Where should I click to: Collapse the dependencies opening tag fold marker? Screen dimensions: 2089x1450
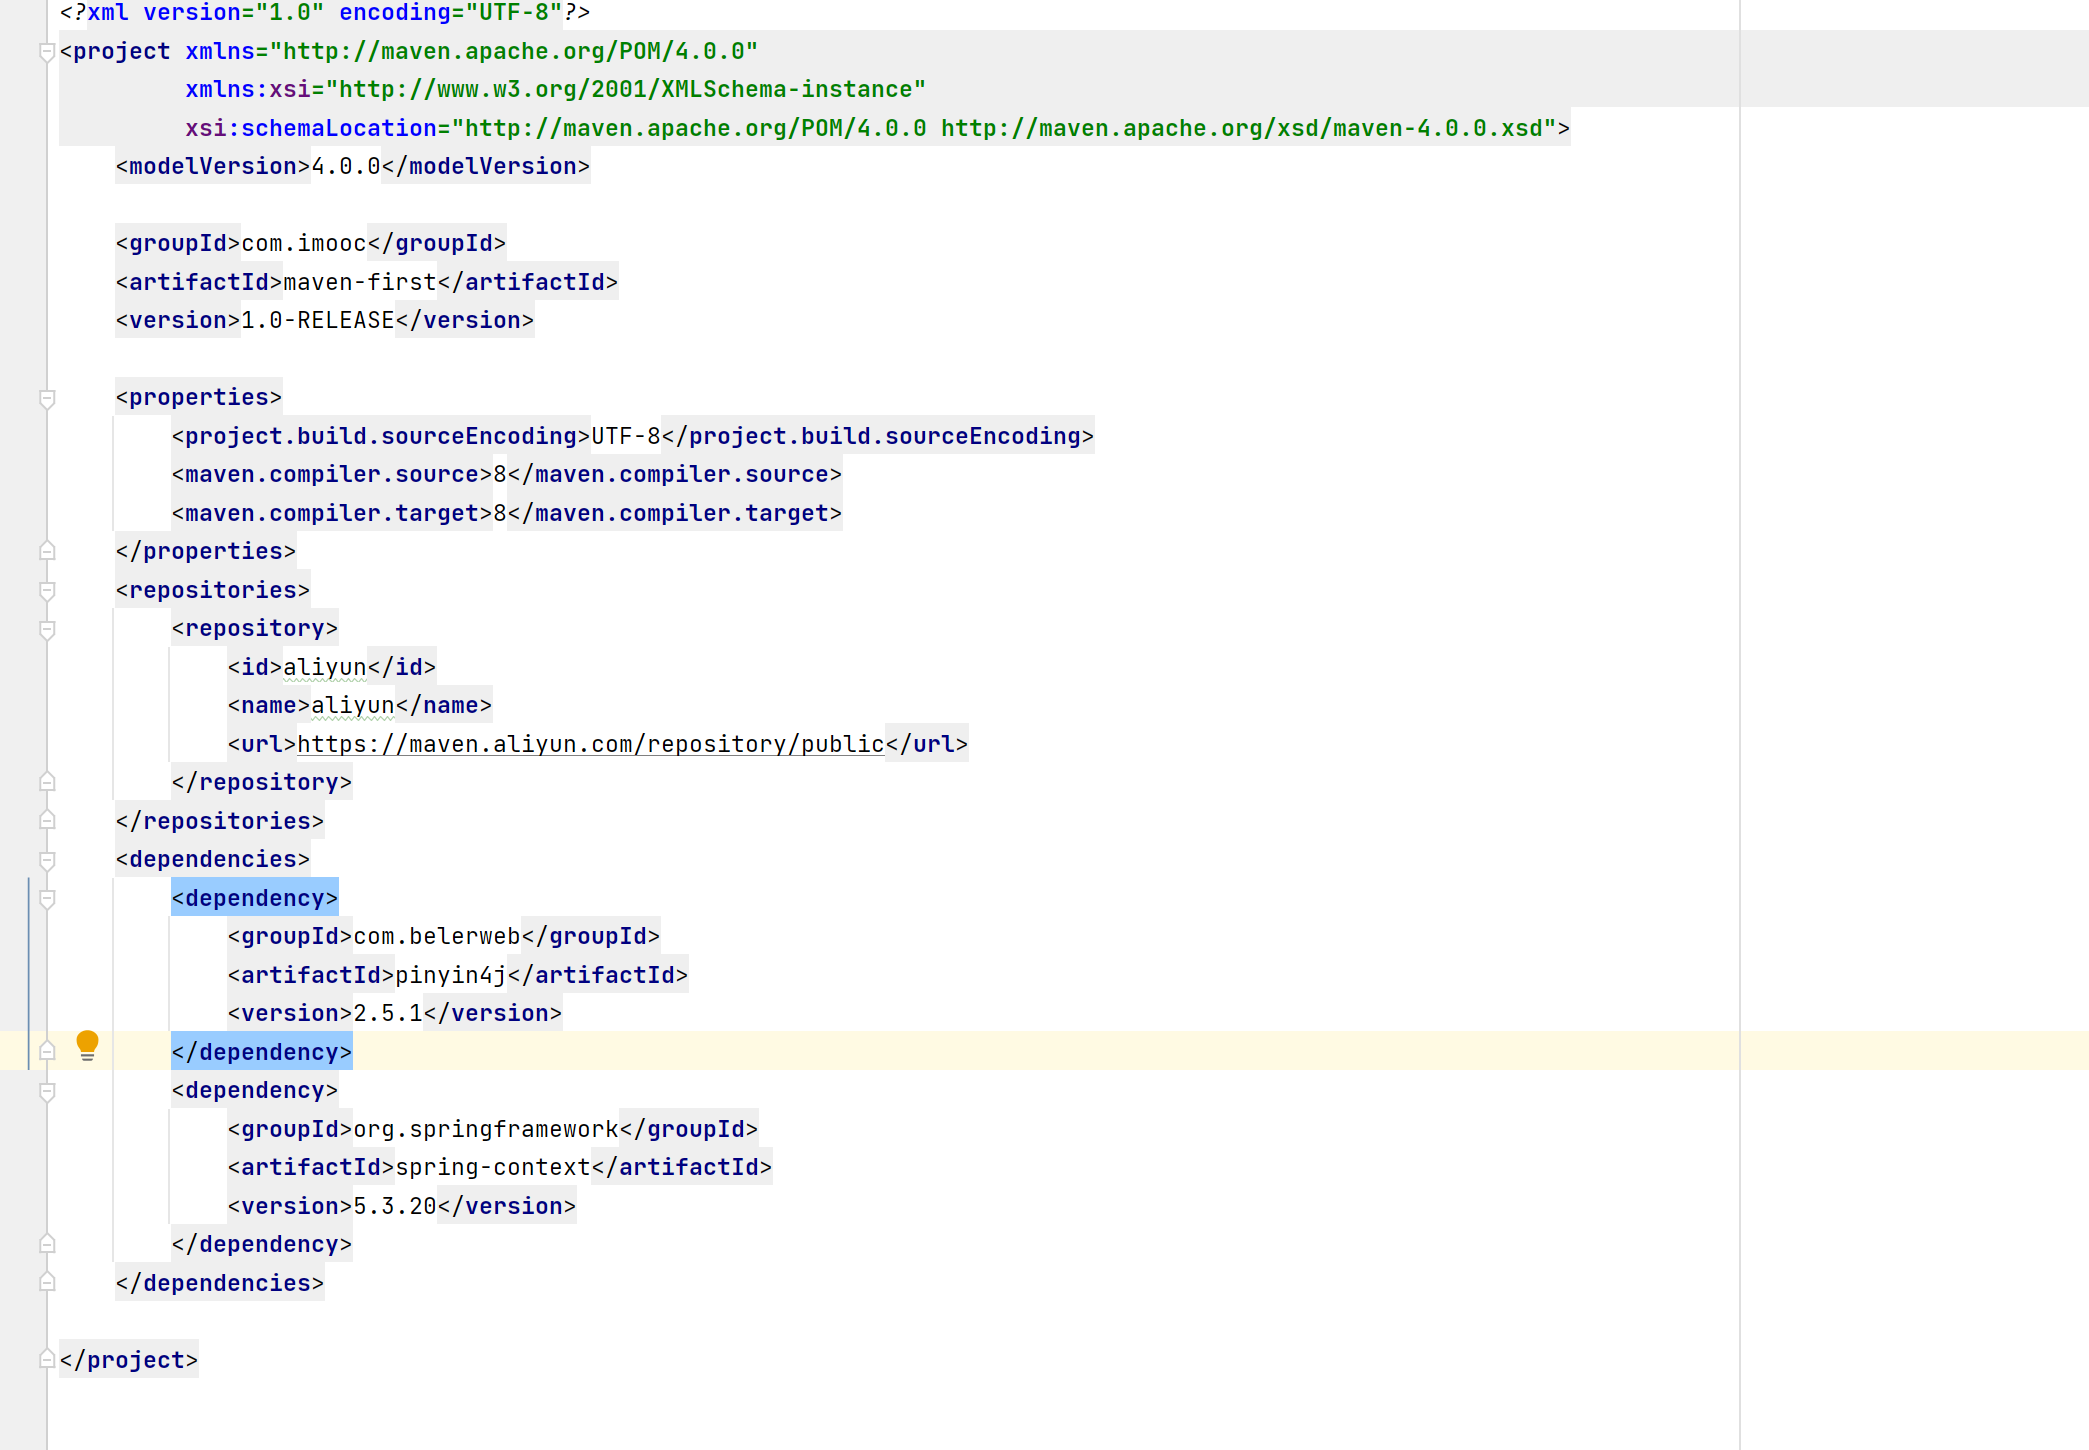(x=46, y=860)
